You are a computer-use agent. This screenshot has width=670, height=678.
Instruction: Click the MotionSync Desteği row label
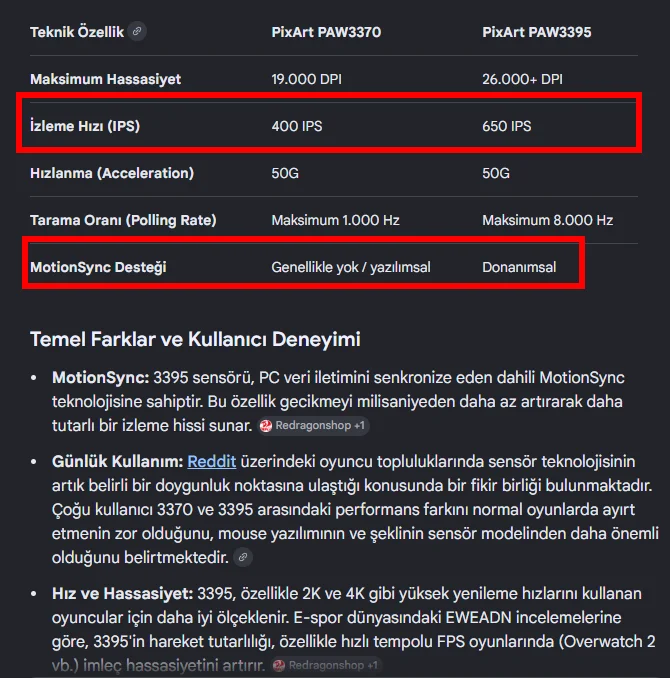coord(98,267)
